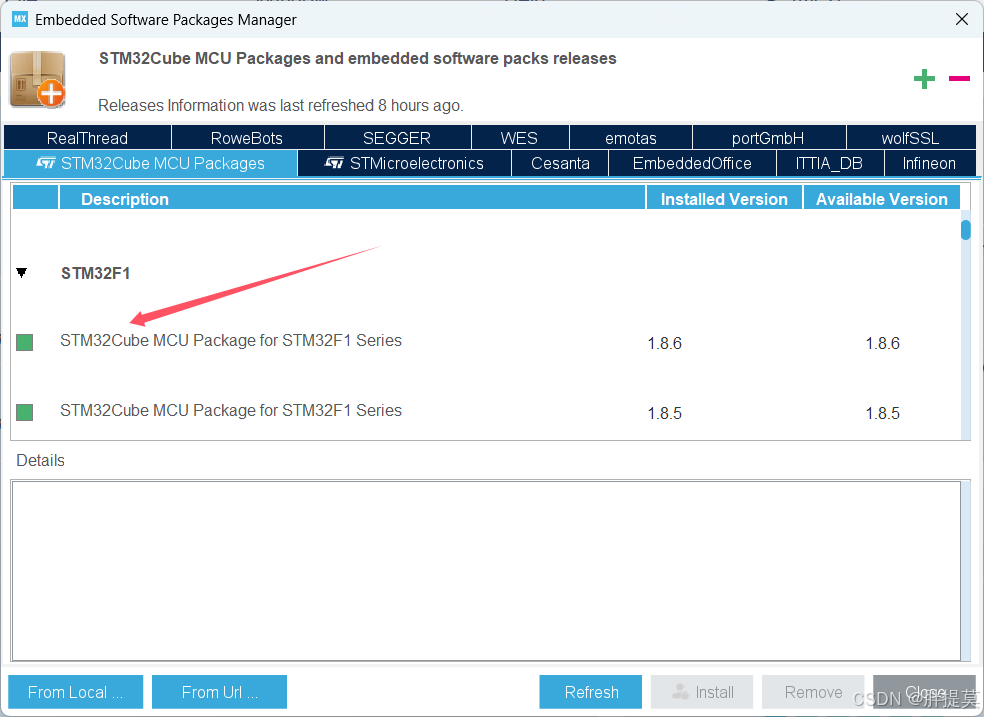
Task: Click the Description column header
Action: pyautogui.click(x=352, y=198)
